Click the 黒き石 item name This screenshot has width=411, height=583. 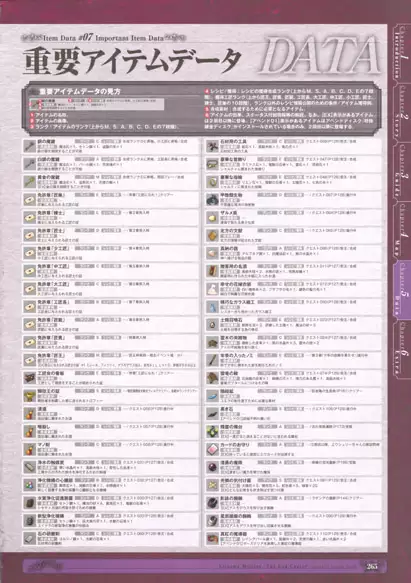click(x=226, y=409)
